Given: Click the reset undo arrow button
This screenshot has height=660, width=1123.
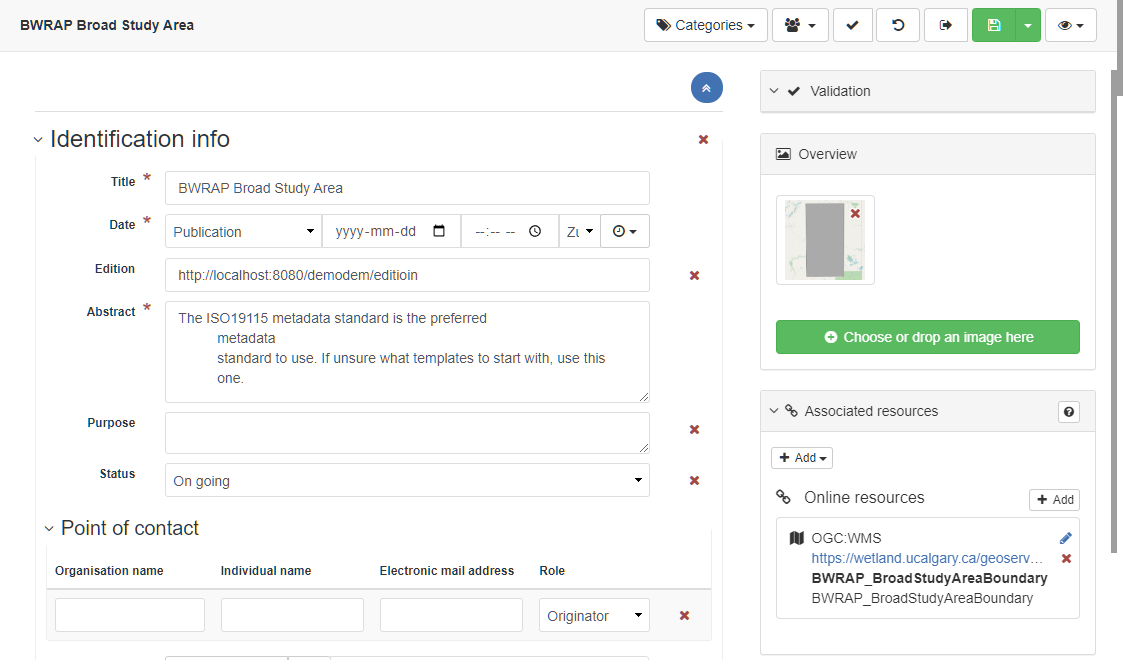Looking at the screenshot, I should [898, 25].
